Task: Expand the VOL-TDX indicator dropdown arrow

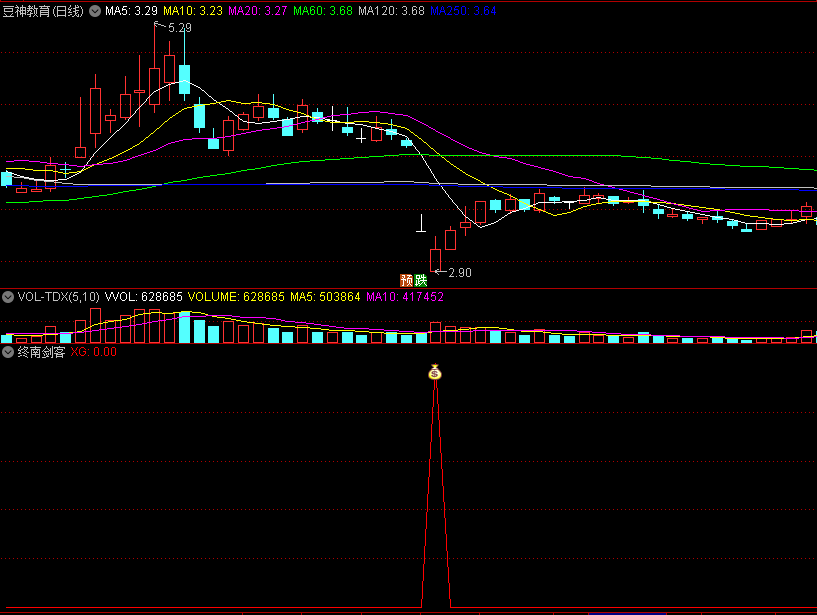Action: point(8,297)
